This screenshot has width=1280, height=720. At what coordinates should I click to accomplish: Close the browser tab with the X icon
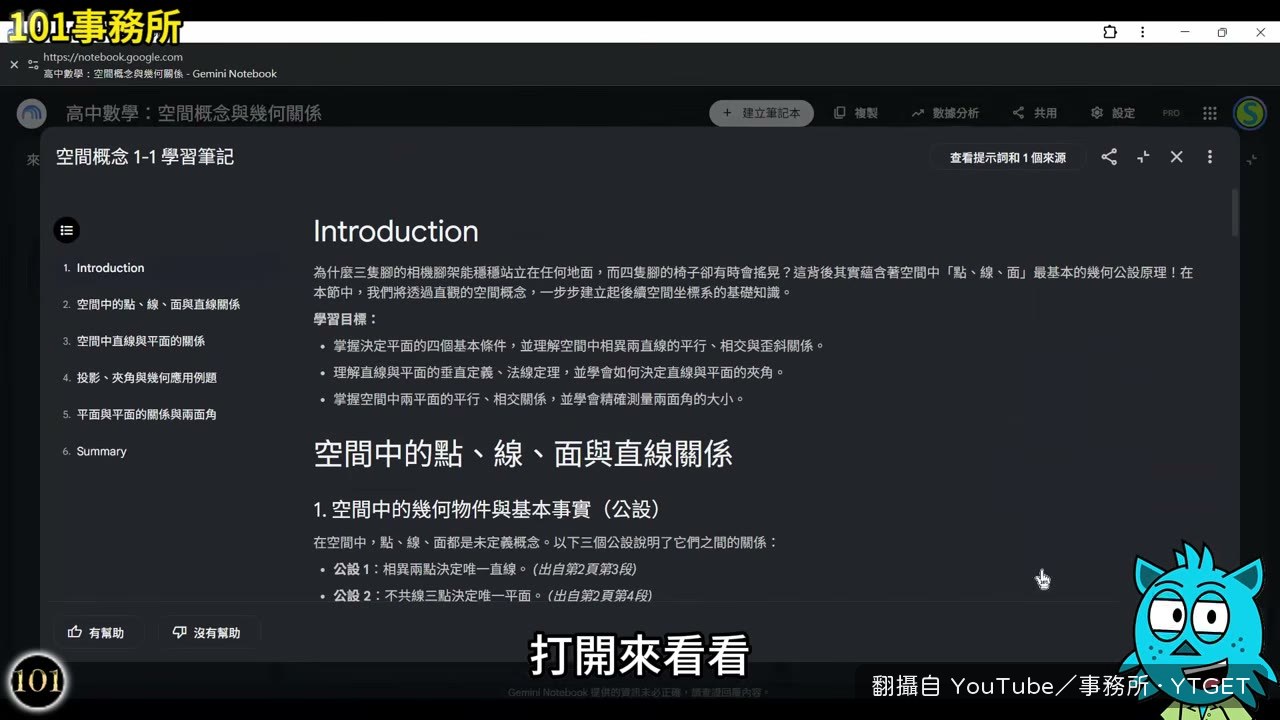tap(14, 64)
